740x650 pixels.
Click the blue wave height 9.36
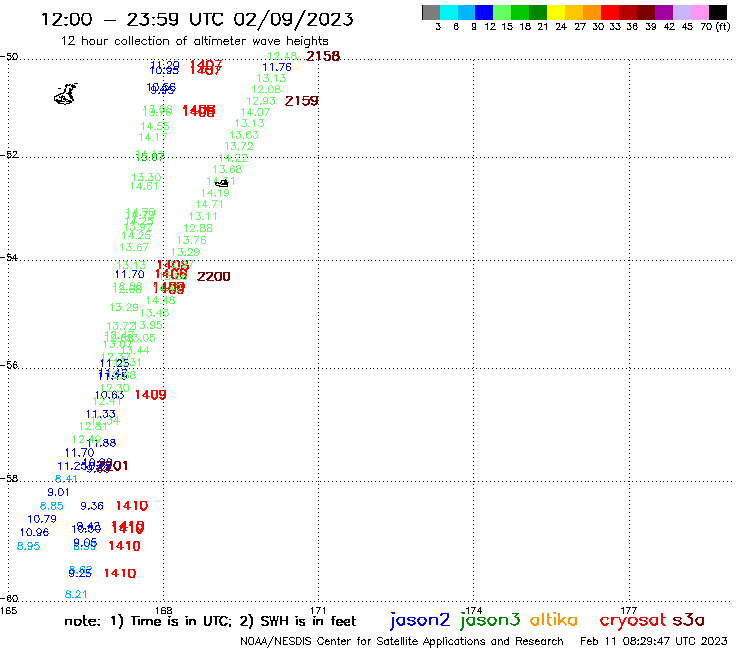click(92, 506)
